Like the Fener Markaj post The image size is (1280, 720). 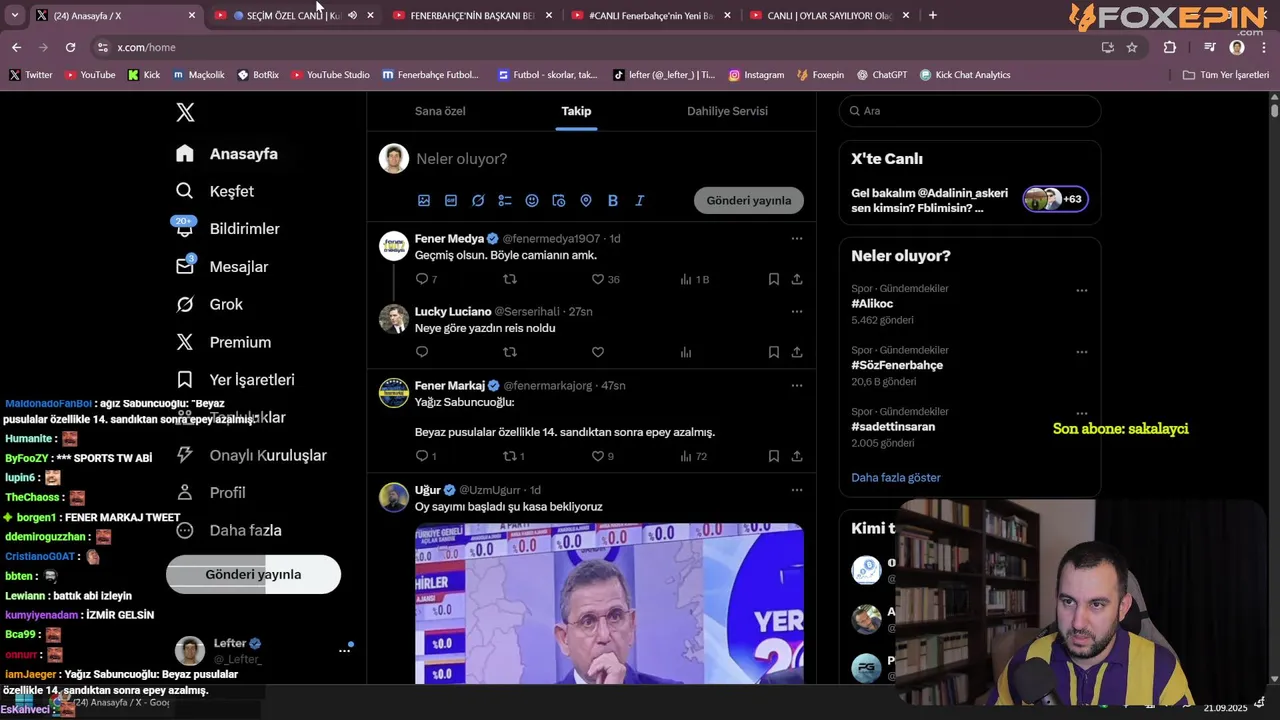[x=598, y=456]
